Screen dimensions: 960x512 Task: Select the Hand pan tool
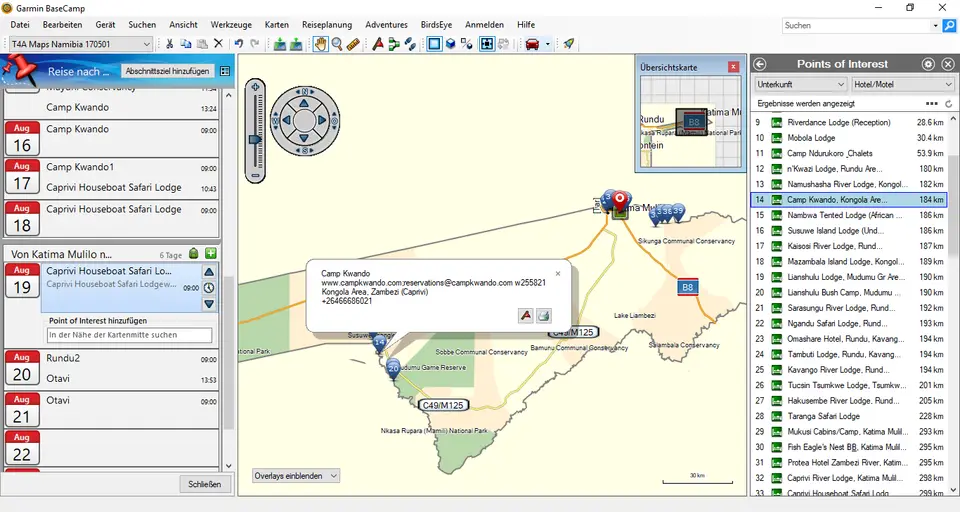[320, 44]
